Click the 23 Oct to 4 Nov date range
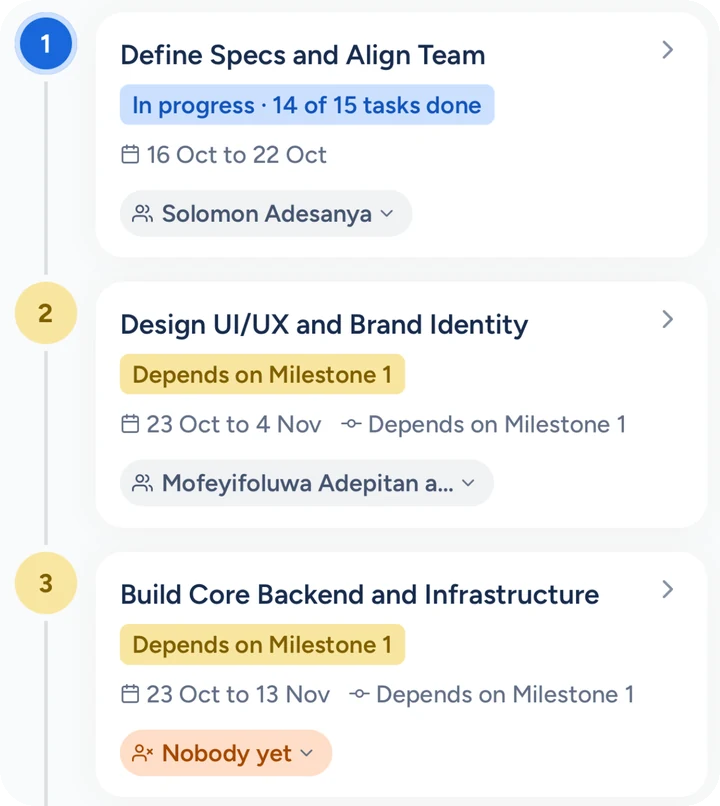The width and height of the screenshot is (720, 806). pyautogui.click(x=234, y=425)
